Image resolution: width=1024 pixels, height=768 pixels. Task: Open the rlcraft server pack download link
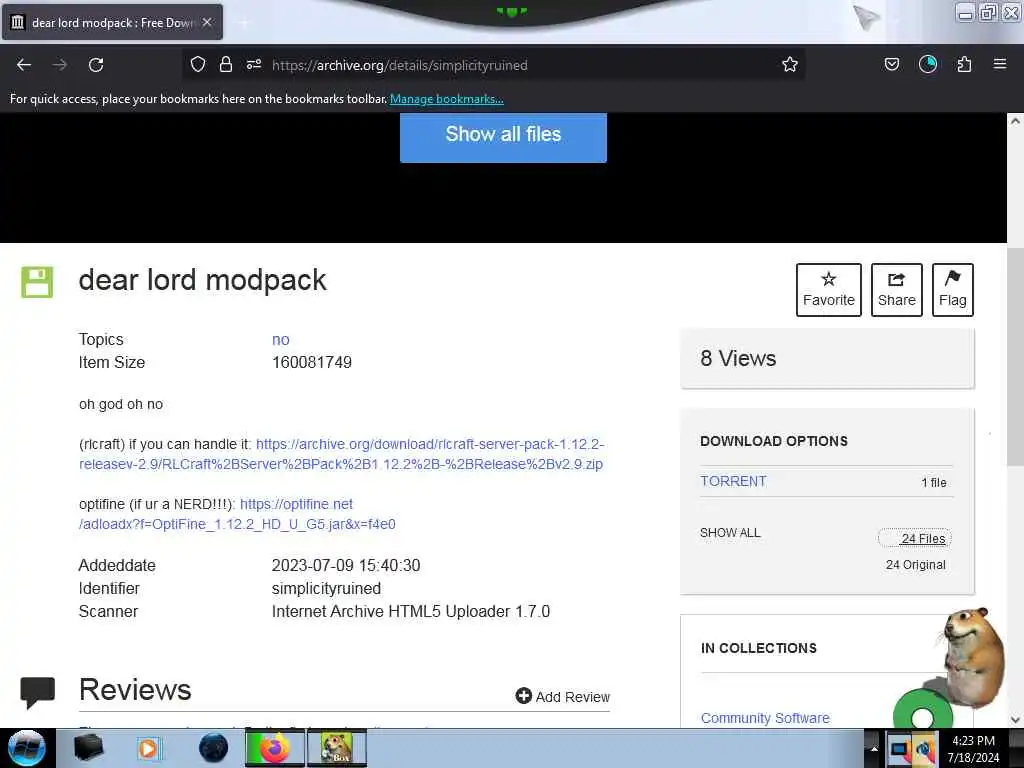pyautogui.click(x=342, y=454)
